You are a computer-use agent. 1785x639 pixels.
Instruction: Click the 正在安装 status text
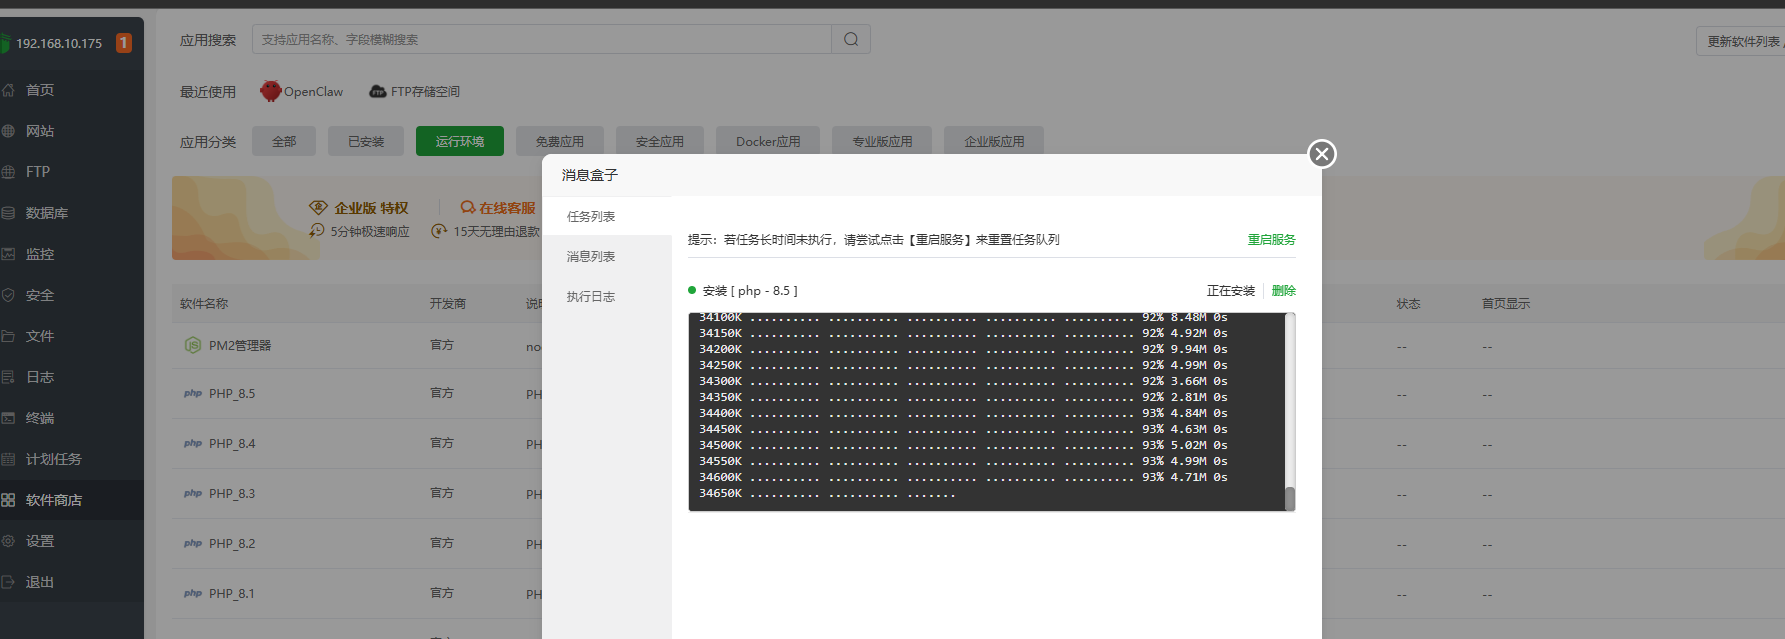[x=1230, y=290]
